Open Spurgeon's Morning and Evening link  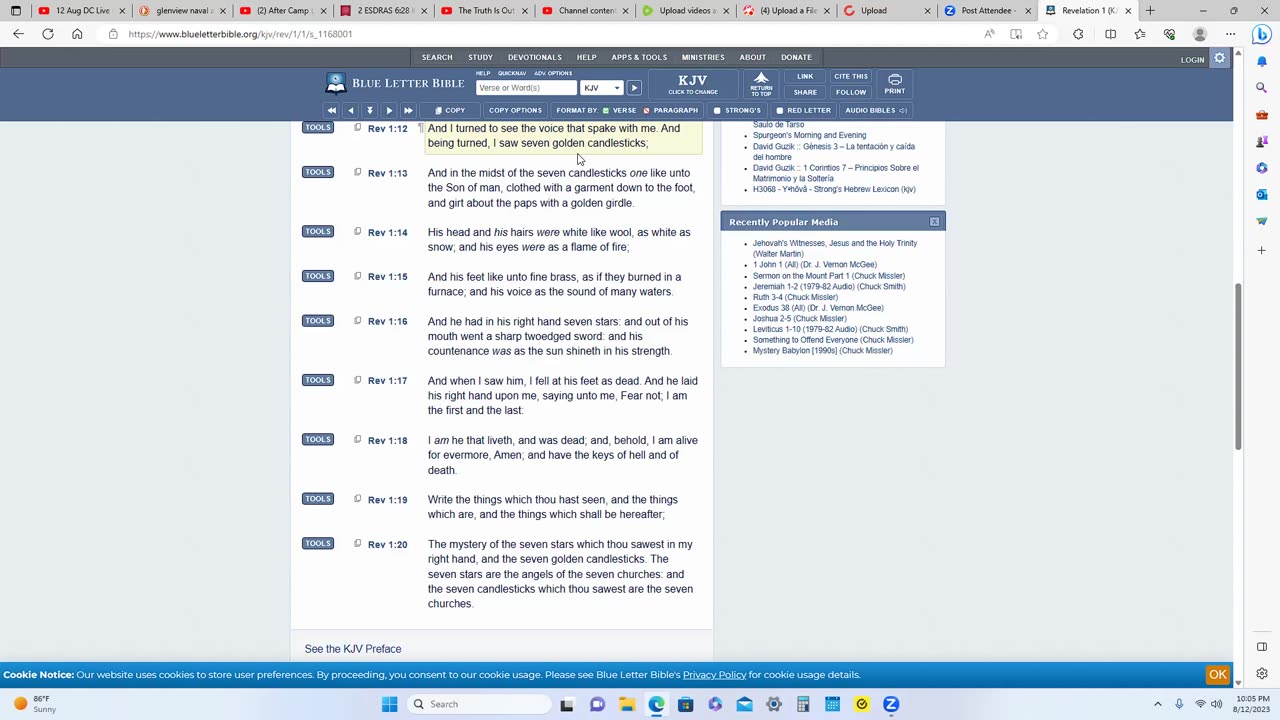pos(809,135)
